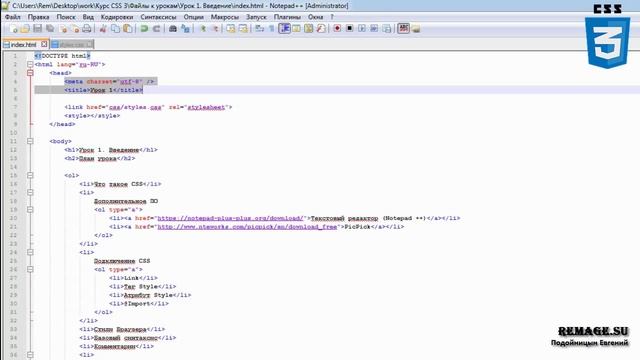Collapse the li fold marker on line 36

(x=30, y=355)
